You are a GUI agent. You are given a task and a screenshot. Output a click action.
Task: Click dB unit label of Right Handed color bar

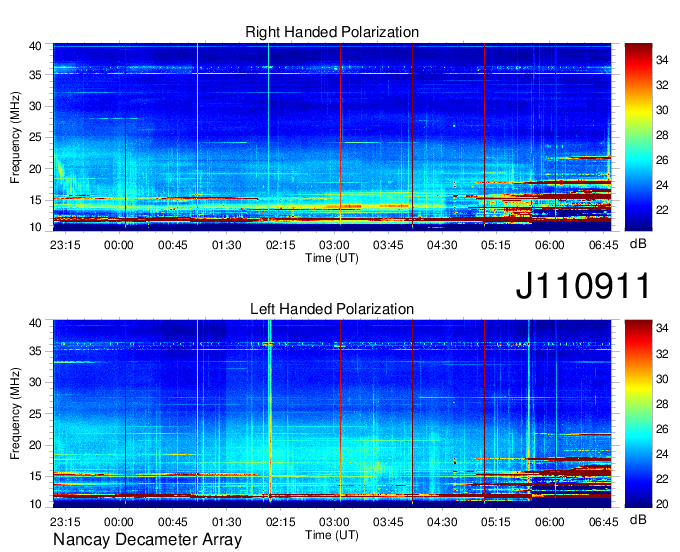coord(638,244)
